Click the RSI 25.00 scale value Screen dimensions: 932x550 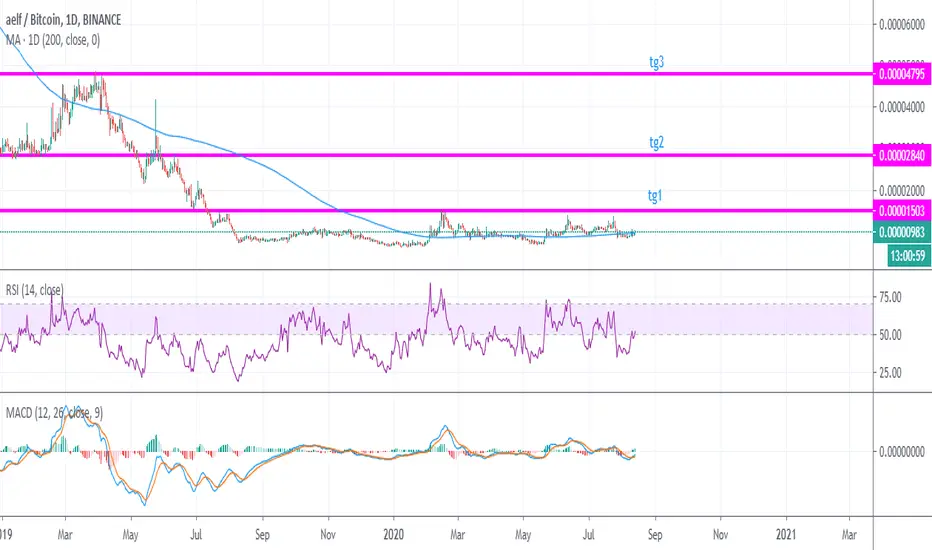(890, 373)
